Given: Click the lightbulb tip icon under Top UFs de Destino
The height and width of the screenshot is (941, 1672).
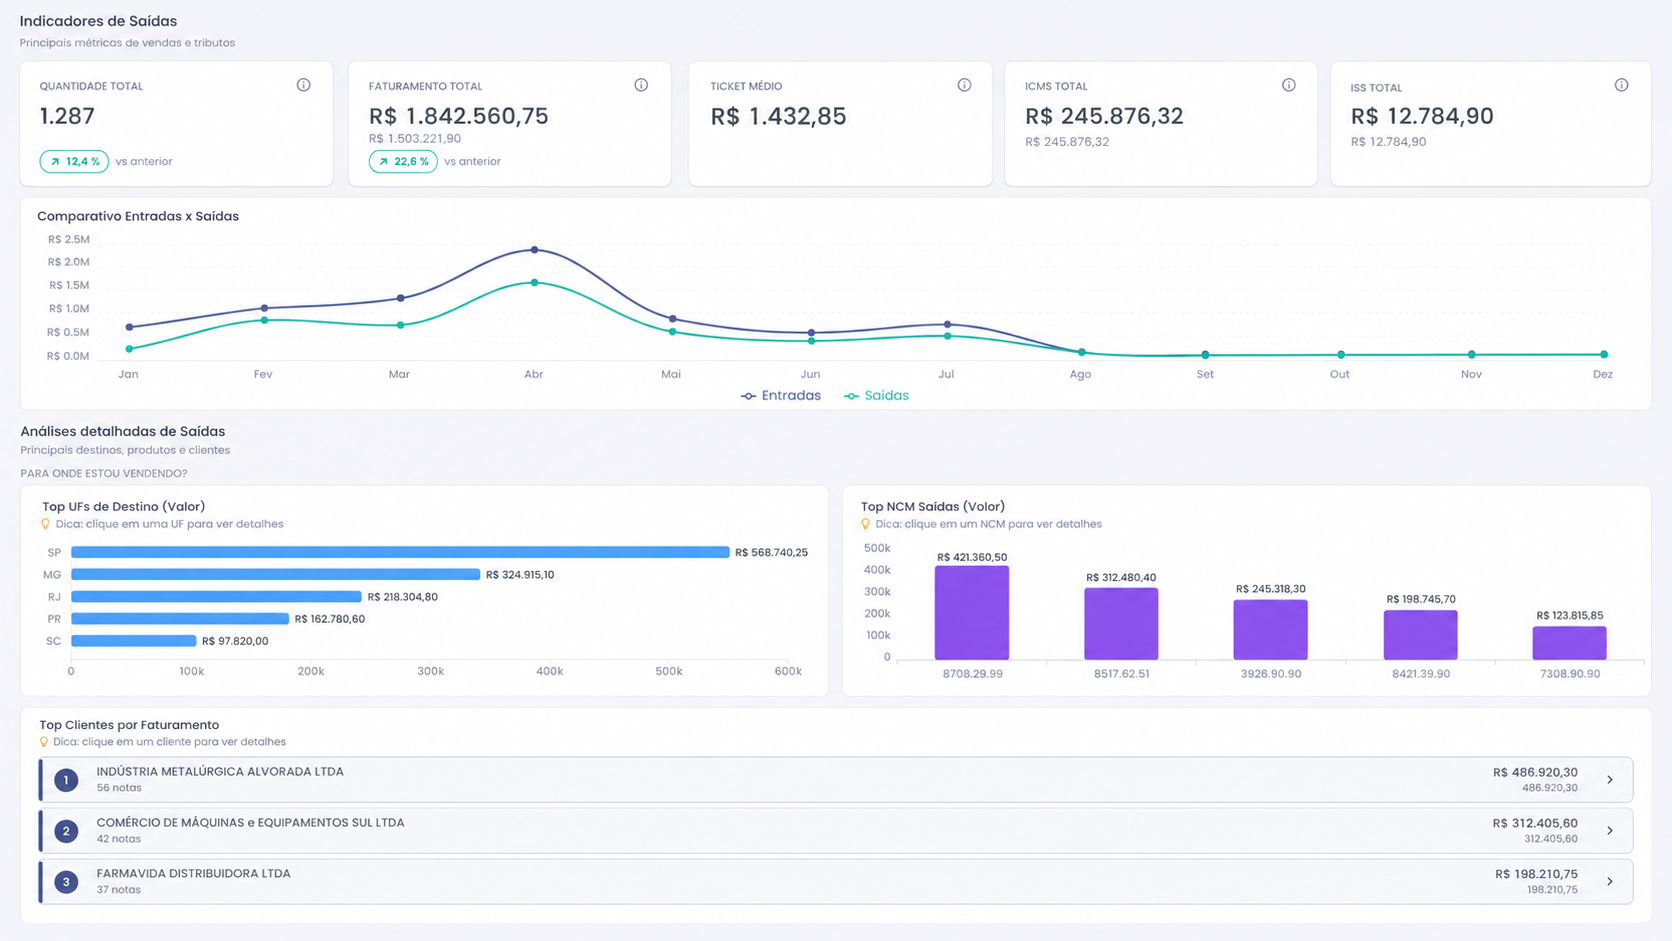Looking at the screenshot, I should [x=45, y=524].
